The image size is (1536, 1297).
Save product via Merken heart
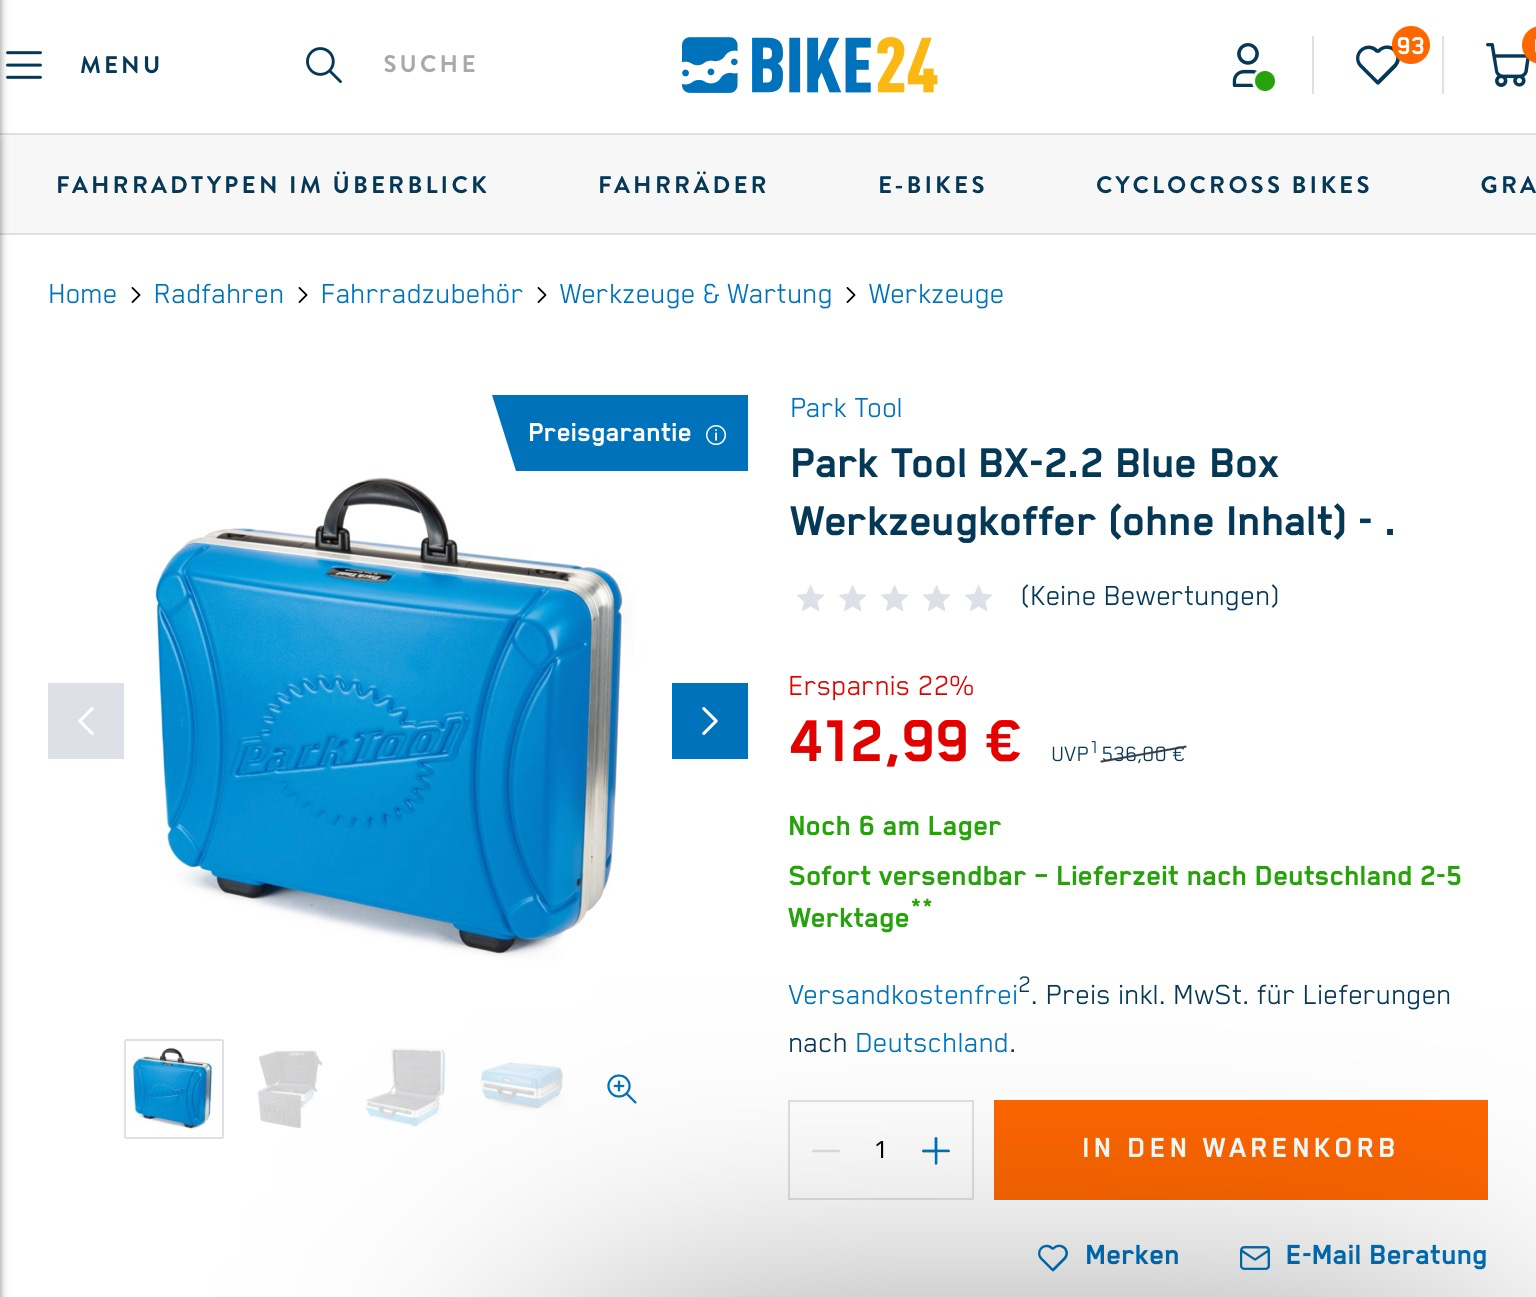(1108, 1256)
